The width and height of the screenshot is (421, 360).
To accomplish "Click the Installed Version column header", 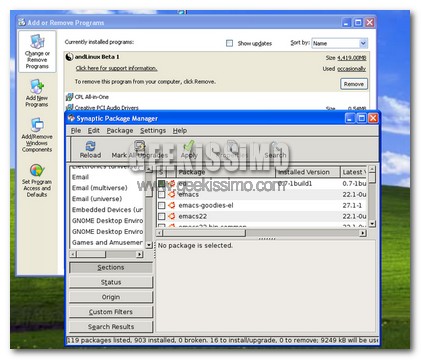I will (x=308, y=172).
